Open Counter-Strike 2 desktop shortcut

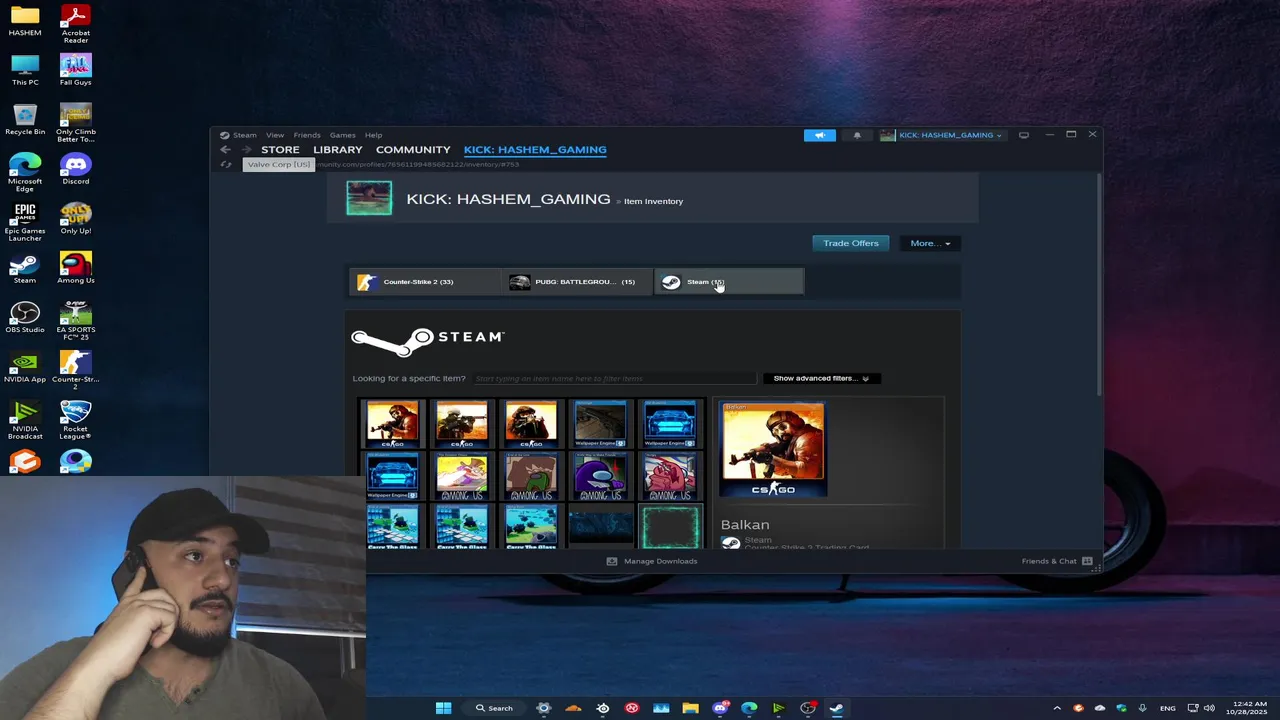[76, 370]
